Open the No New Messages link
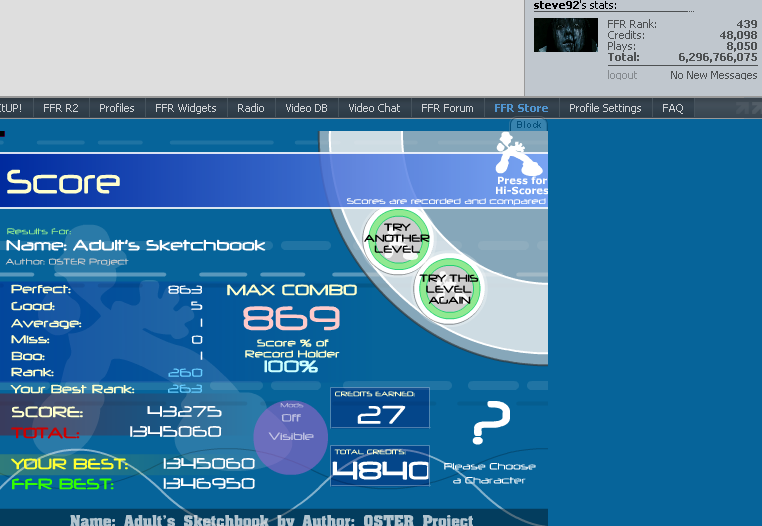The width and height of the screenshot is (762, 526). 713,75
